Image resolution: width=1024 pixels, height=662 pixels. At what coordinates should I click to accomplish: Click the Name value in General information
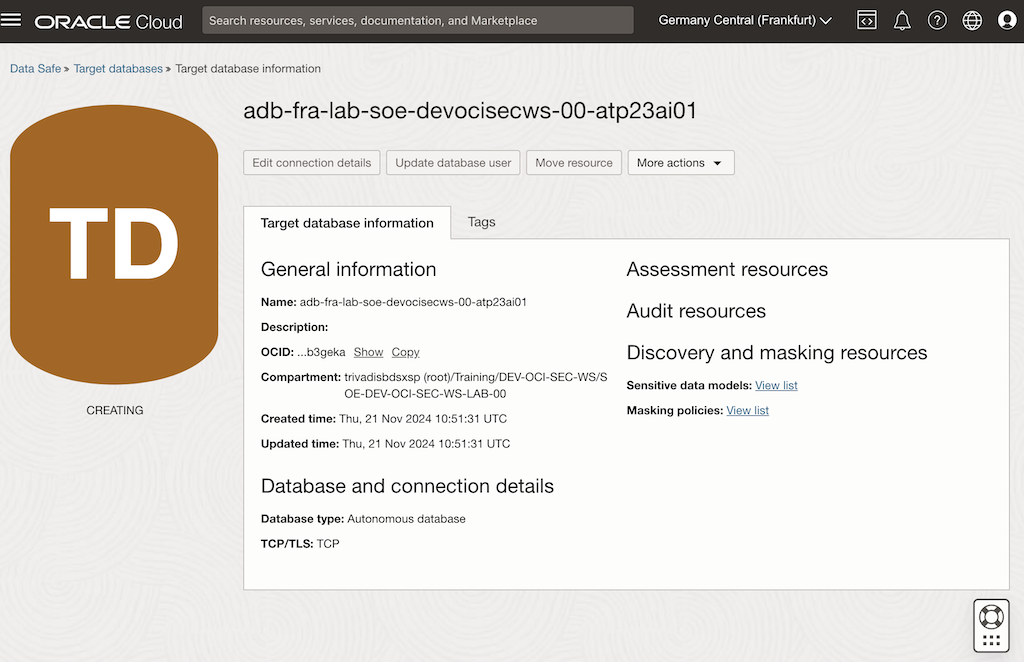pos(413,302)
